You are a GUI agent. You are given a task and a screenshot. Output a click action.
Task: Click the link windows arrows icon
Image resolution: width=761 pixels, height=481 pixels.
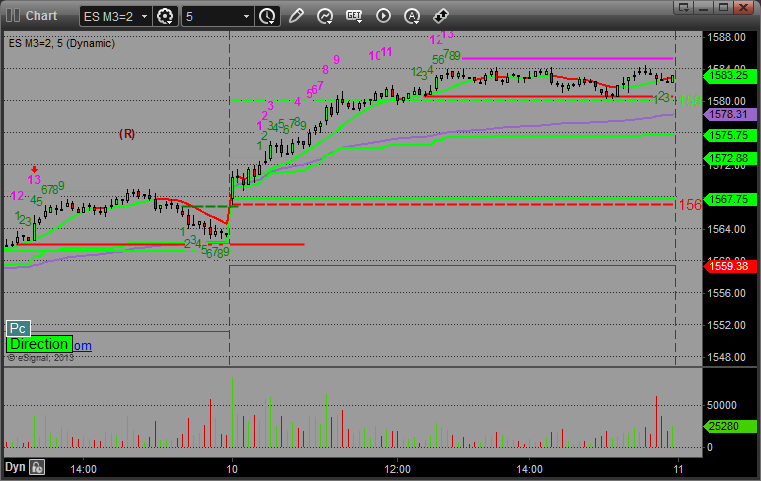441,16
